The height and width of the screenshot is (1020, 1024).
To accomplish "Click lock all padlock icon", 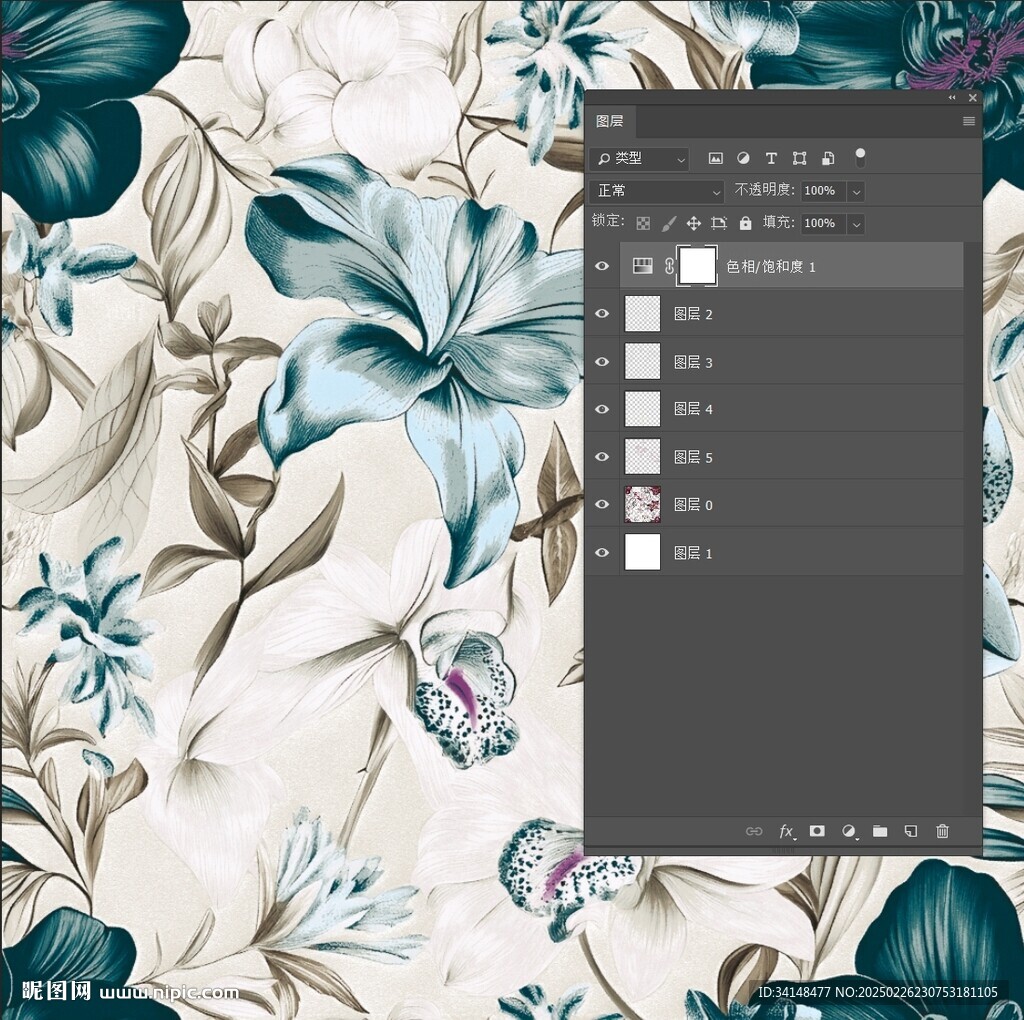I will (745, 223).
